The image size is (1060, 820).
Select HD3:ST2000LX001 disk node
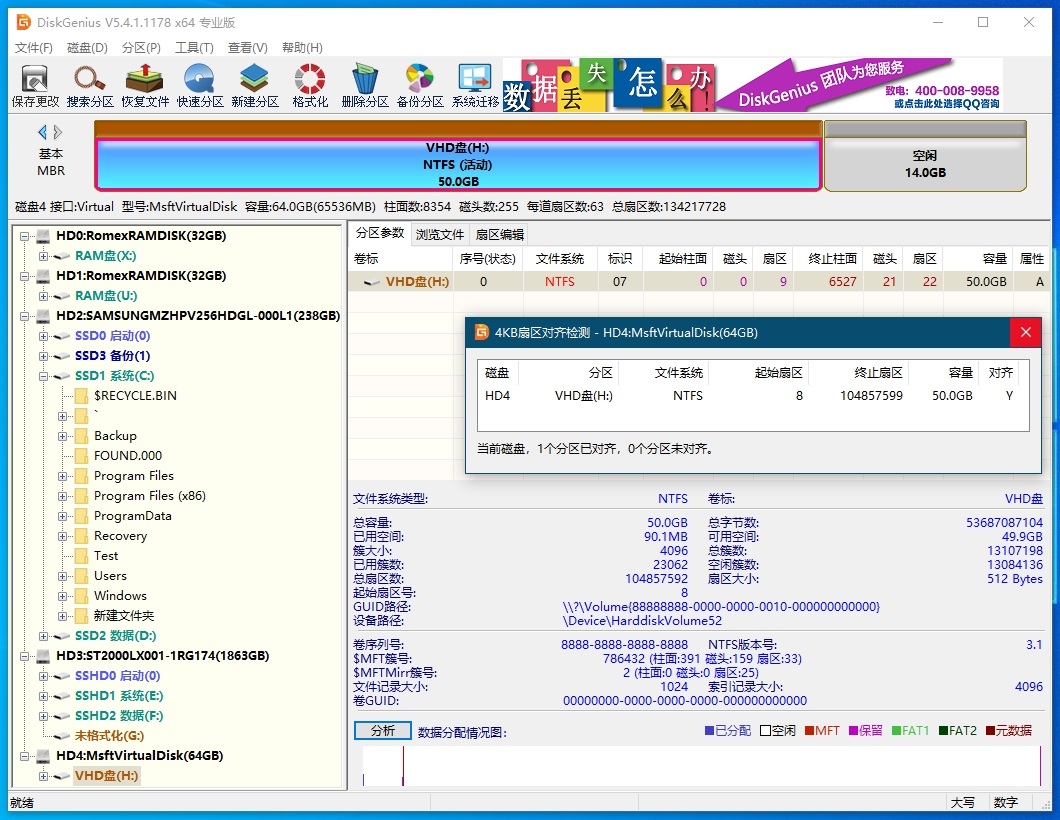(162, 656)
